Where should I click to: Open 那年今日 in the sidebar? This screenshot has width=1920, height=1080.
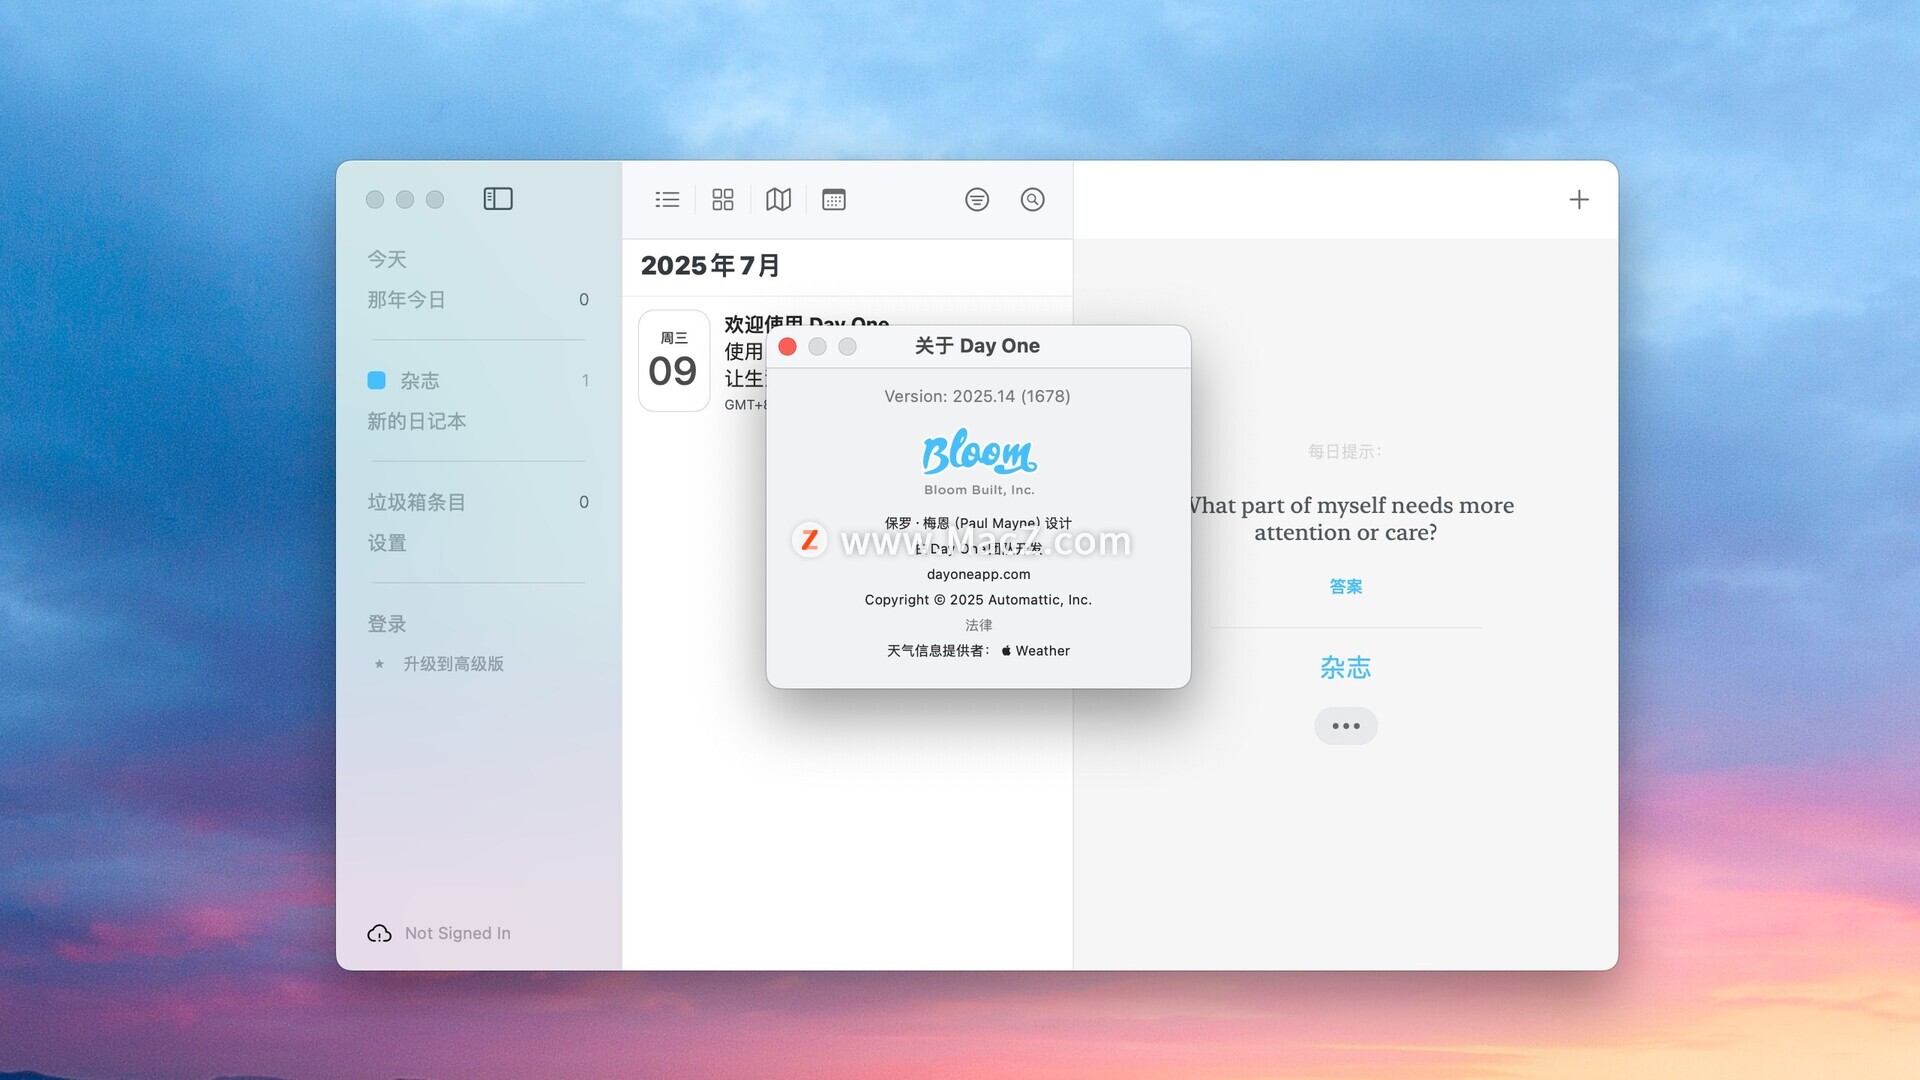pyautogui.click(x=406, y=300)
